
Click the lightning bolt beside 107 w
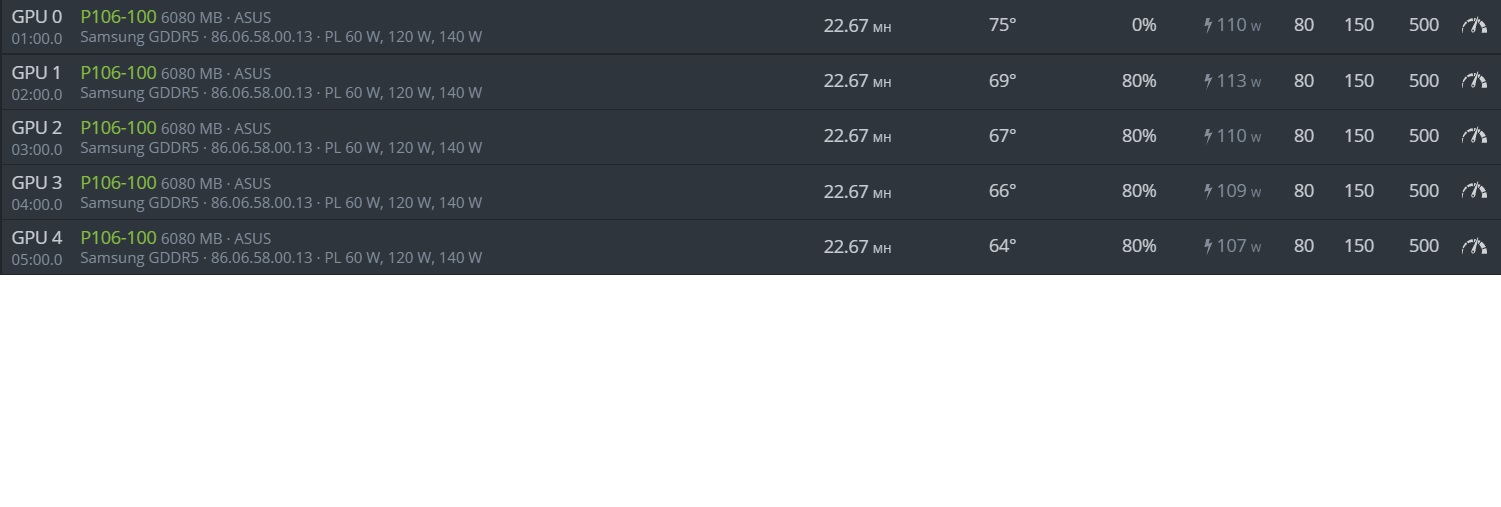tap(1208, 246)
